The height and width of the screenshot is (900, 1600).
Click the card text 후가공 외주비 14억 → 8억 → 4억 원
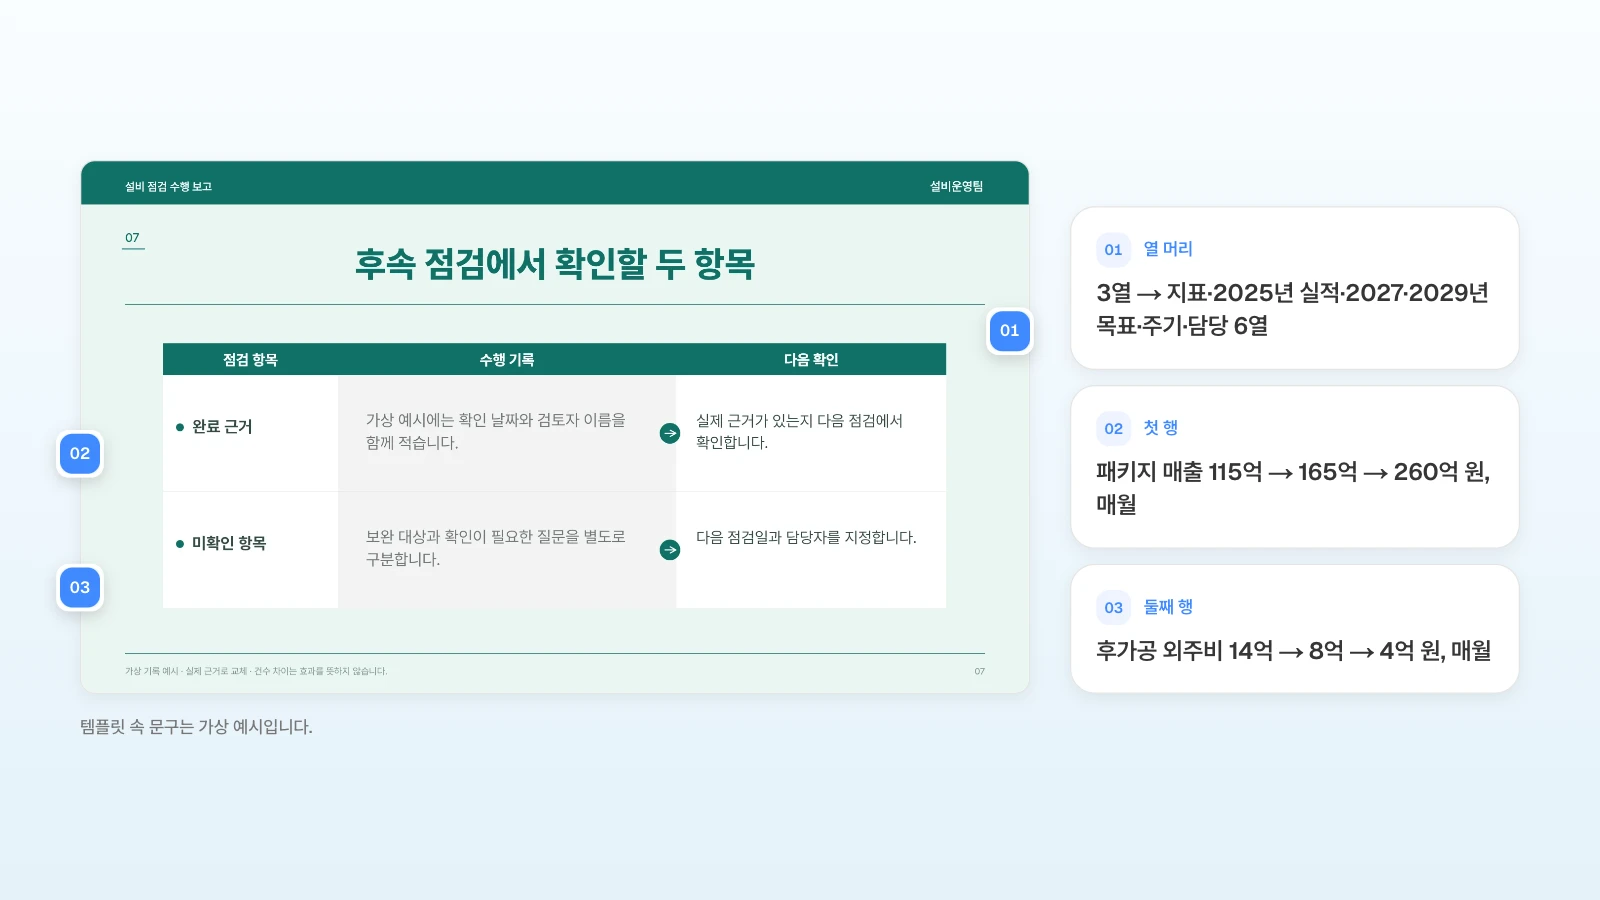1293,651
